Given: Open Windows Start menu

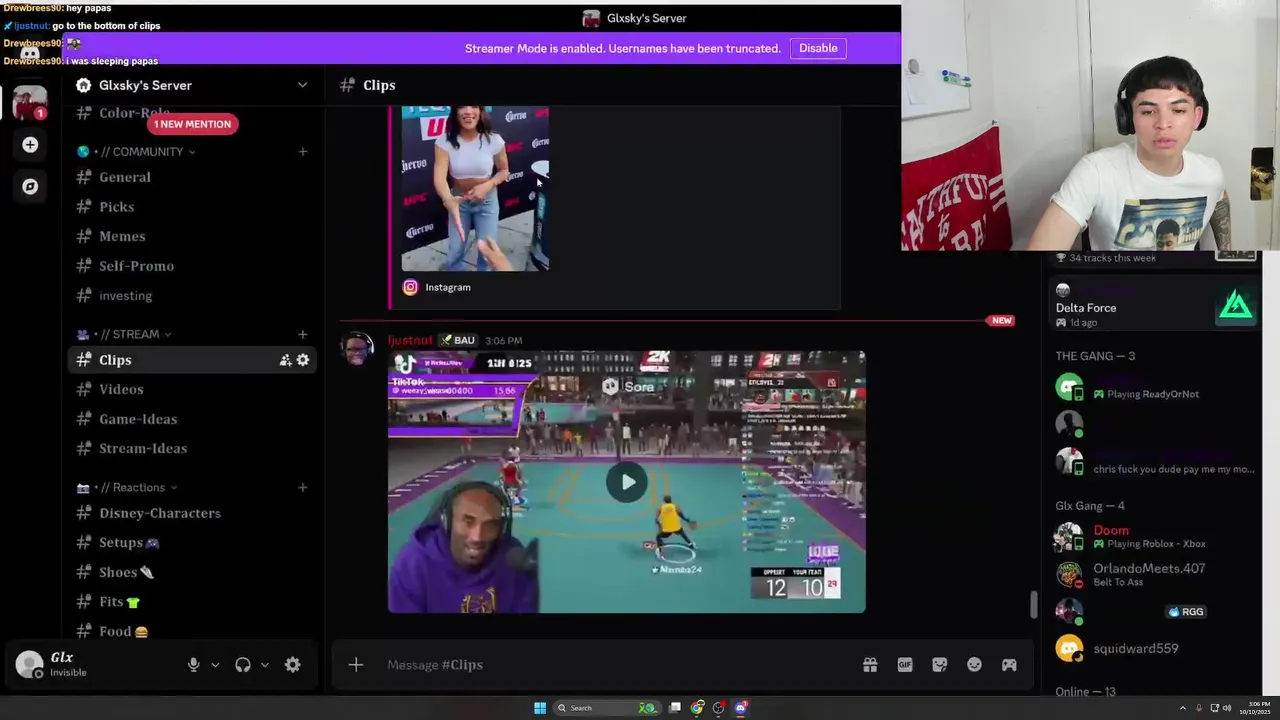Looking at the screenshot, I should click(540, 708).
